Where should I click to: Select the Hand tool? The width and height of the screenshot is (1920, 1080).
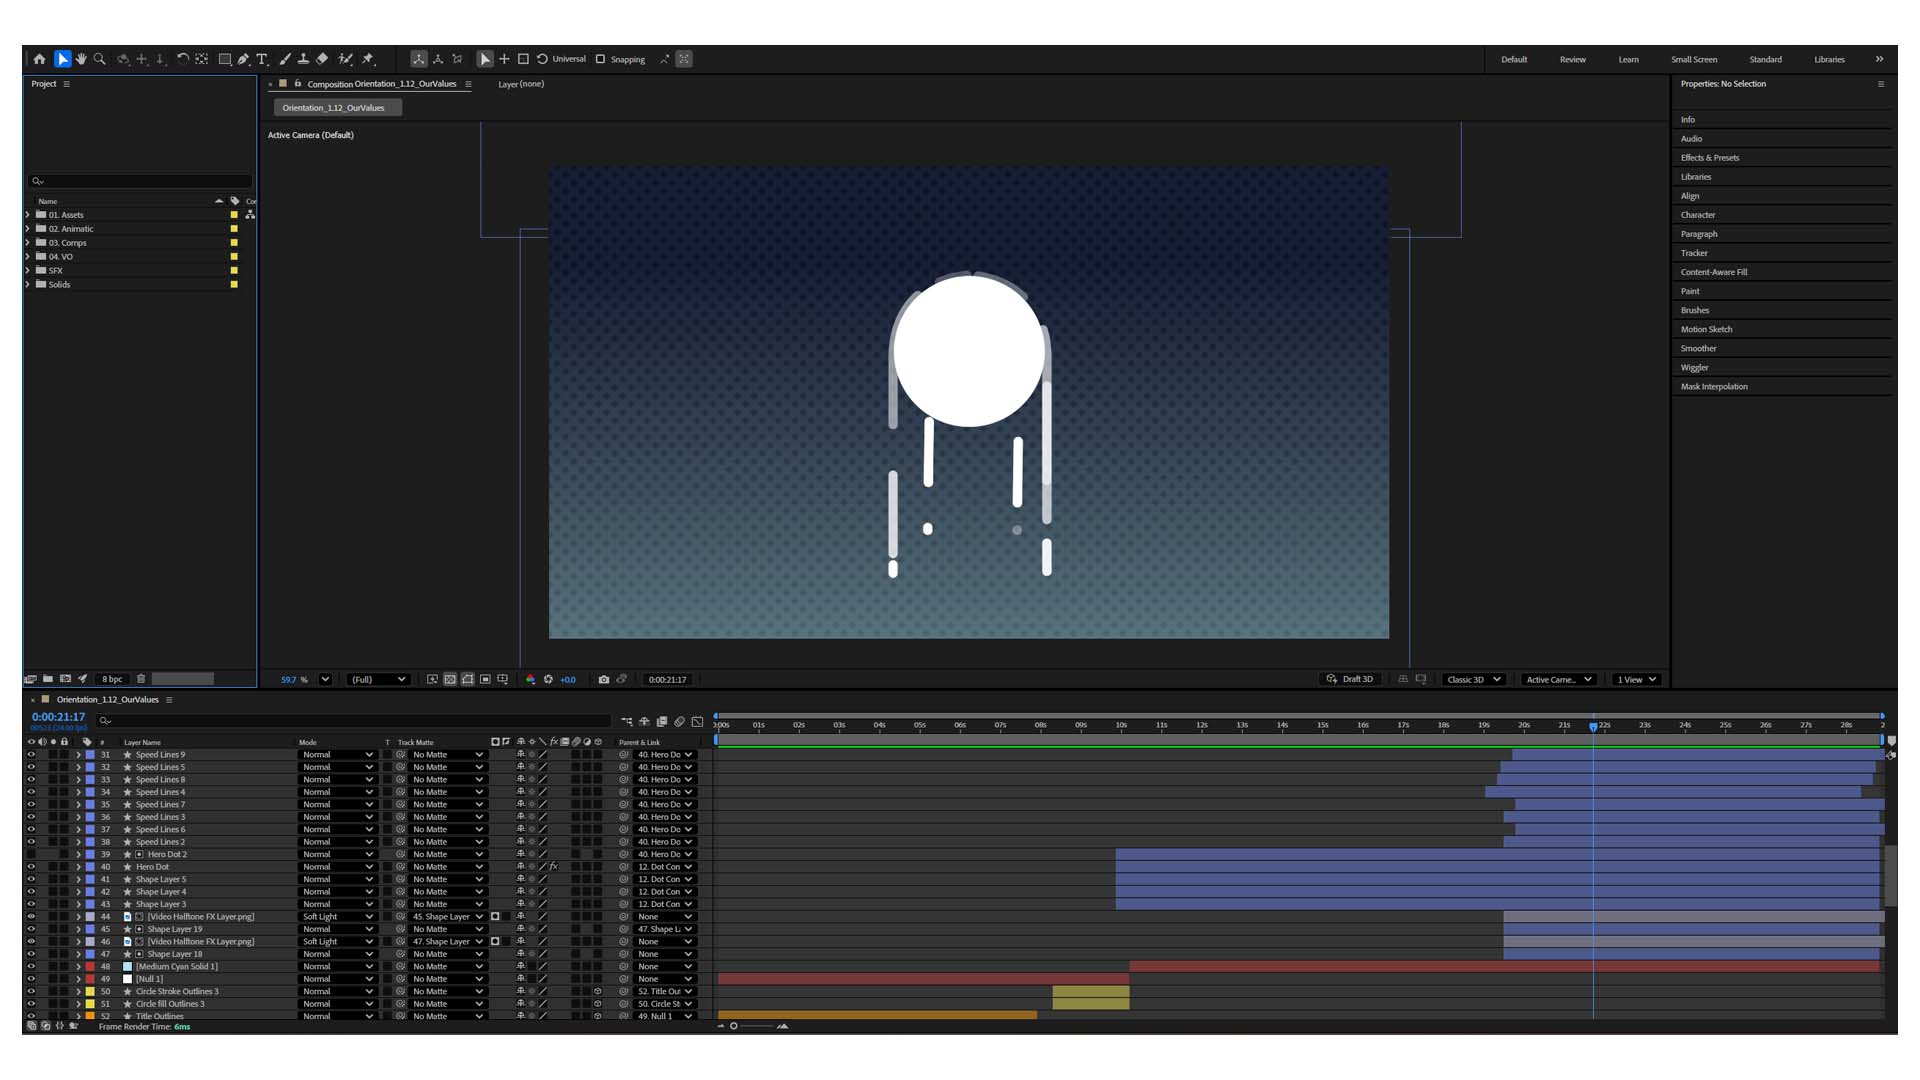pos(81,59)
